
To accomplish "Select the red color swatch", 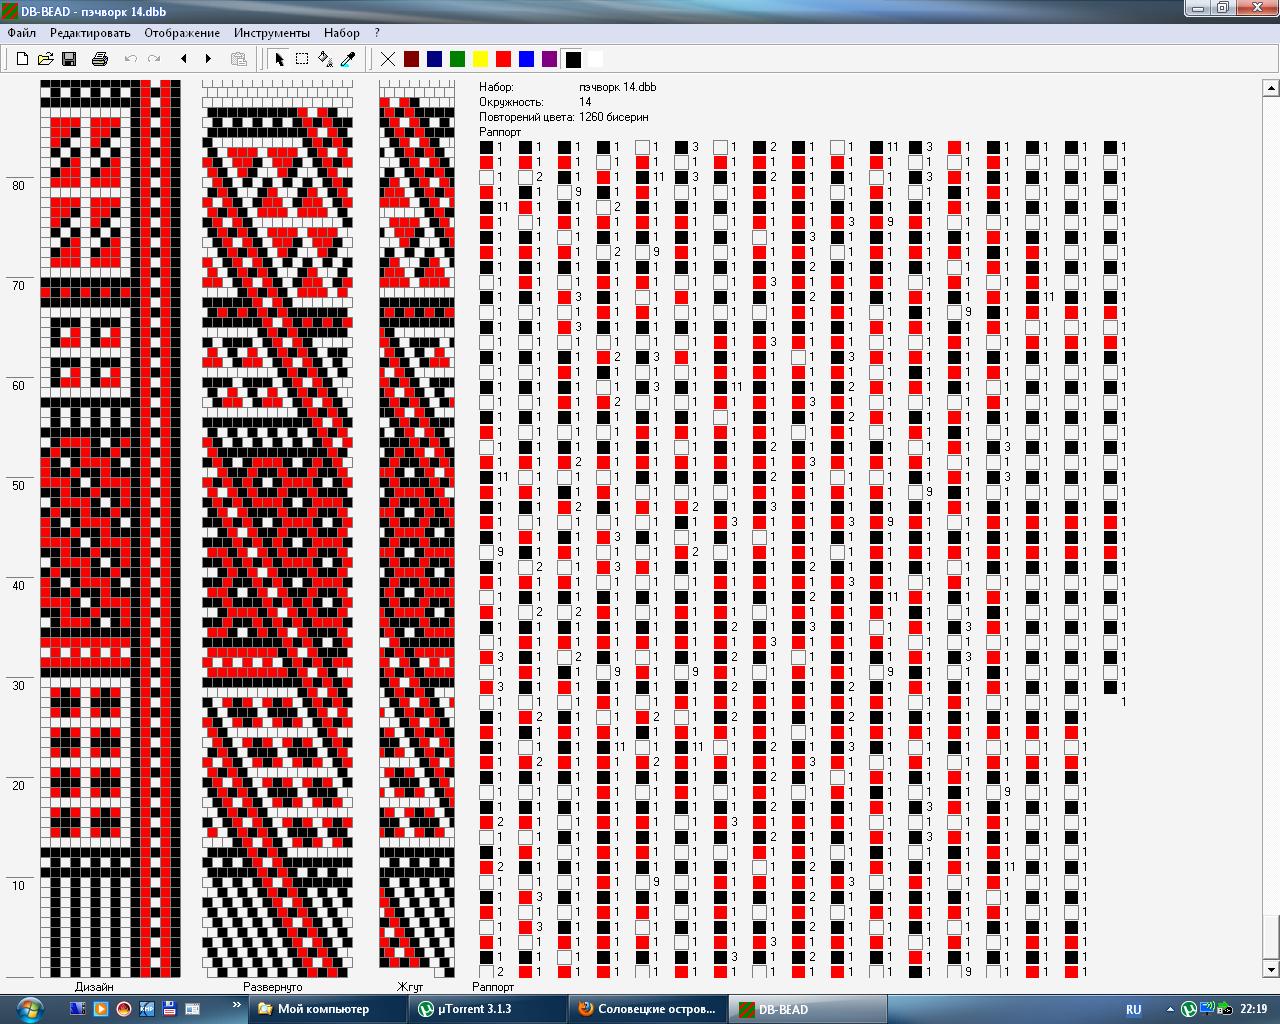I will [503, 59].
